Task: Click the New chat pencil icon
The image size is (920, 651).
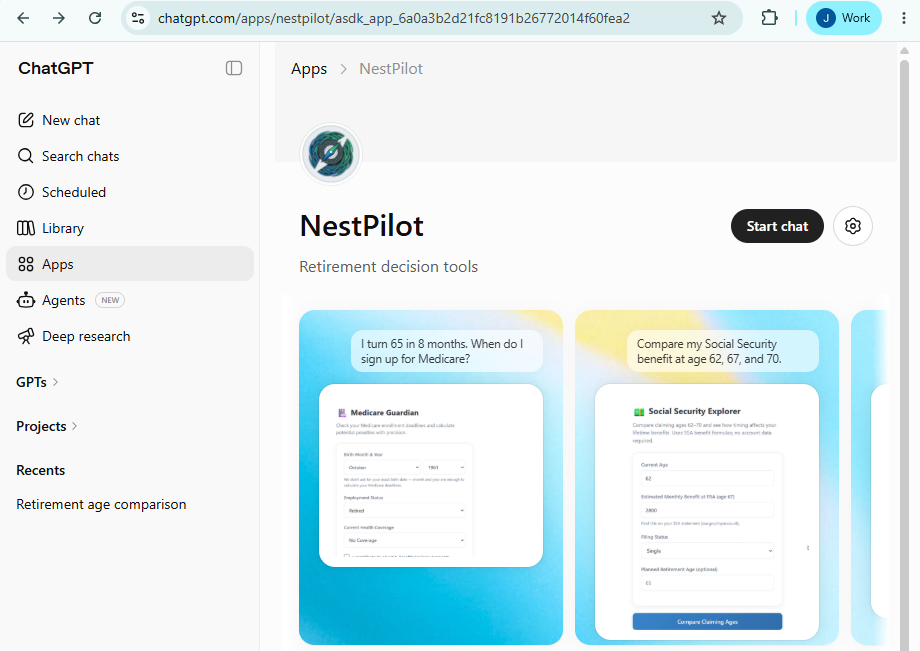Action: pos(26,120)
